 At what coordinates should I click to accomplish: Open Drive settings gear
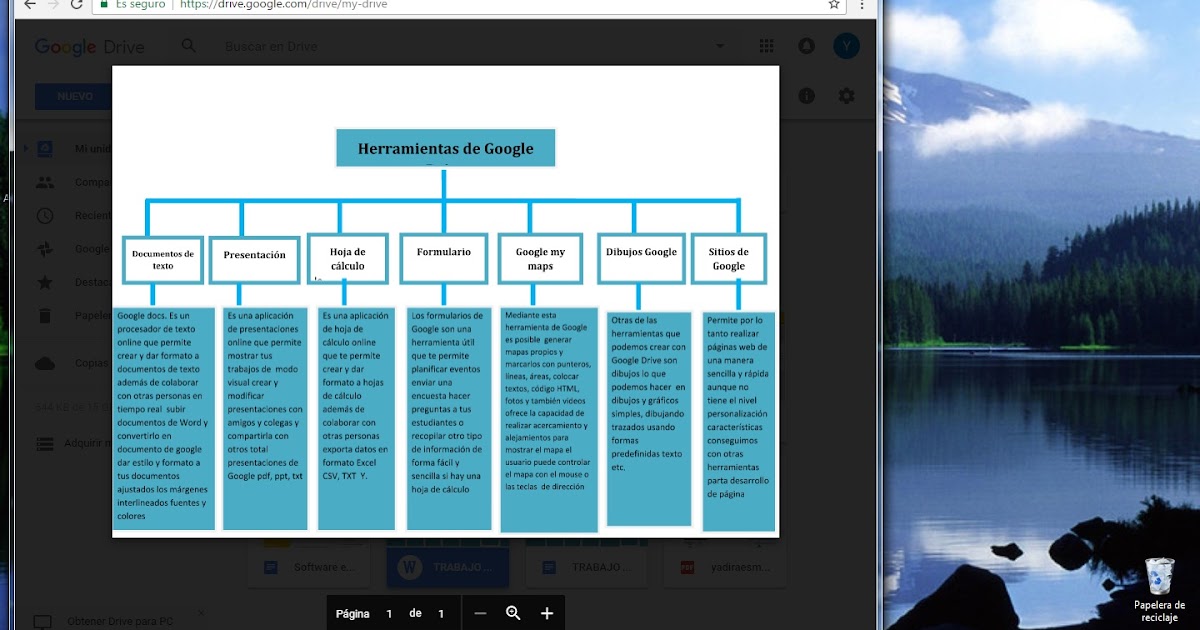tap(846, 96)
